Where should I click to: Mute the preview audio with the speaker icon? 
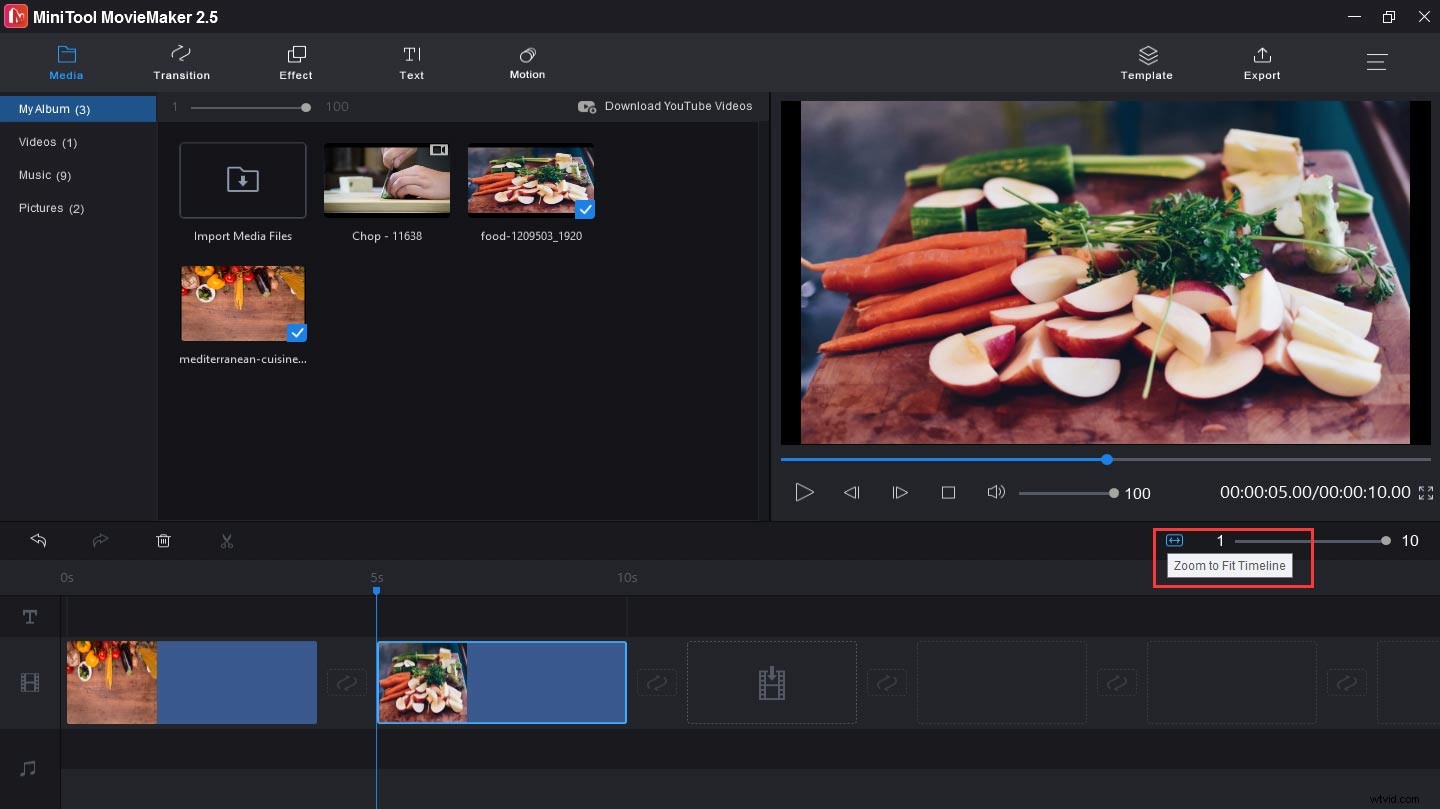coord(996,492)
